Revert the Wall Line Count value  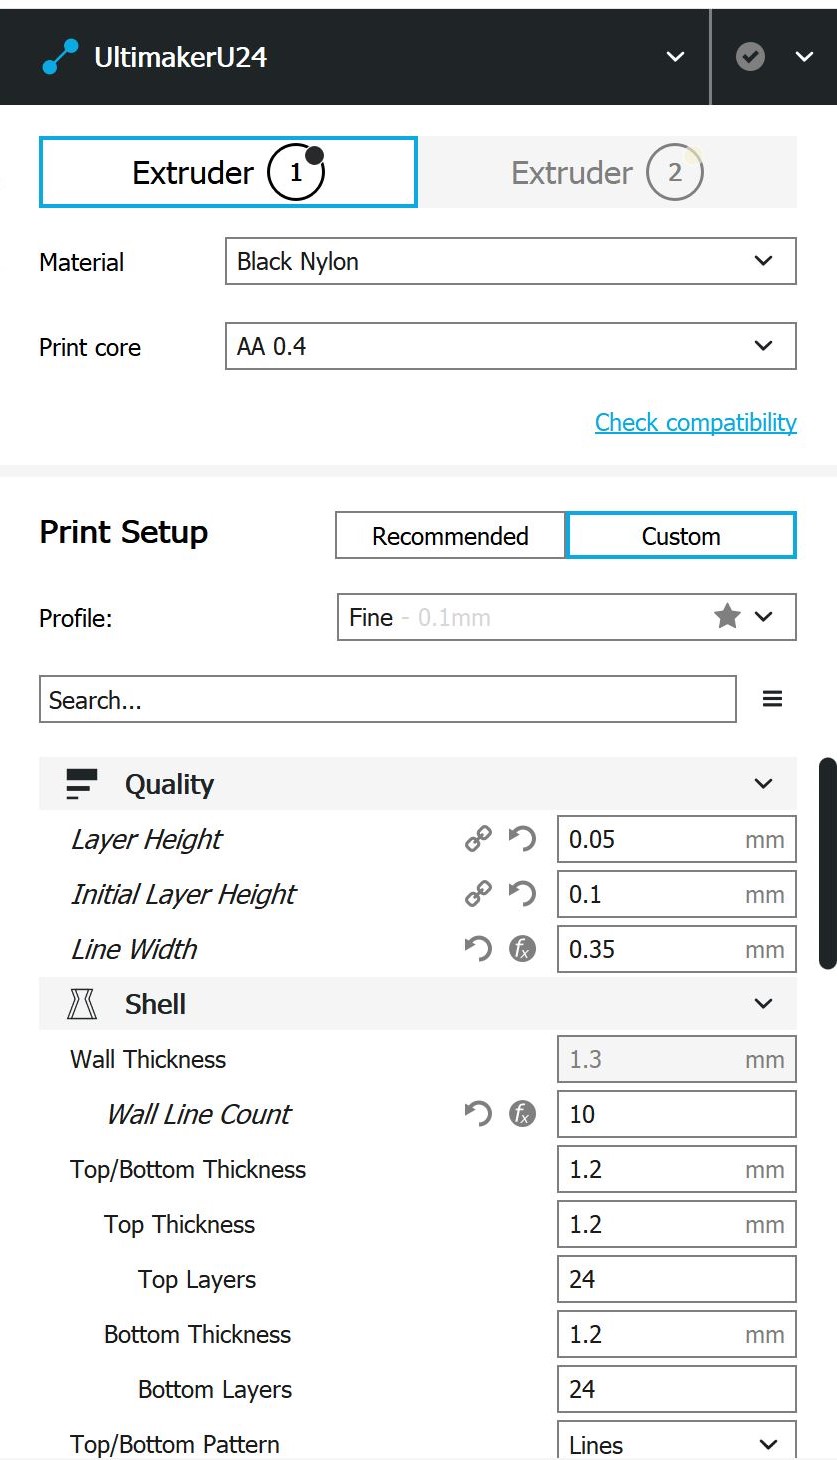478,1114
